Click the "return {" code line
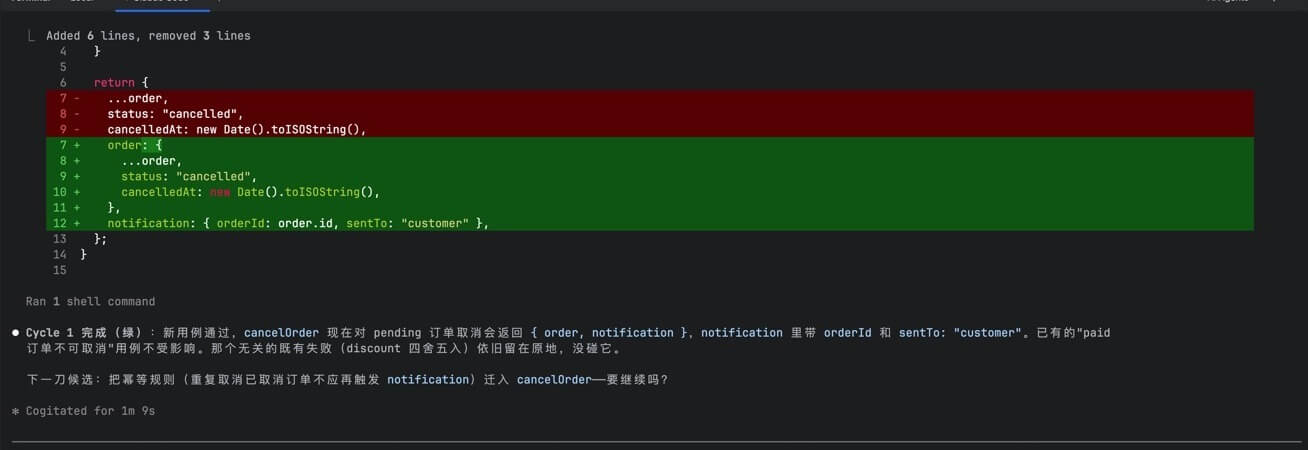The height and width of the screenshot is (450, 1308). [121, 83]
